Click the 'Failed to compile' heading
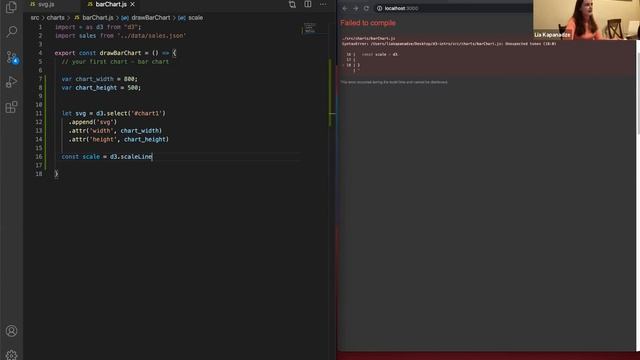The width and height of the screenshot is (640, 360). [x=368, y=23]
